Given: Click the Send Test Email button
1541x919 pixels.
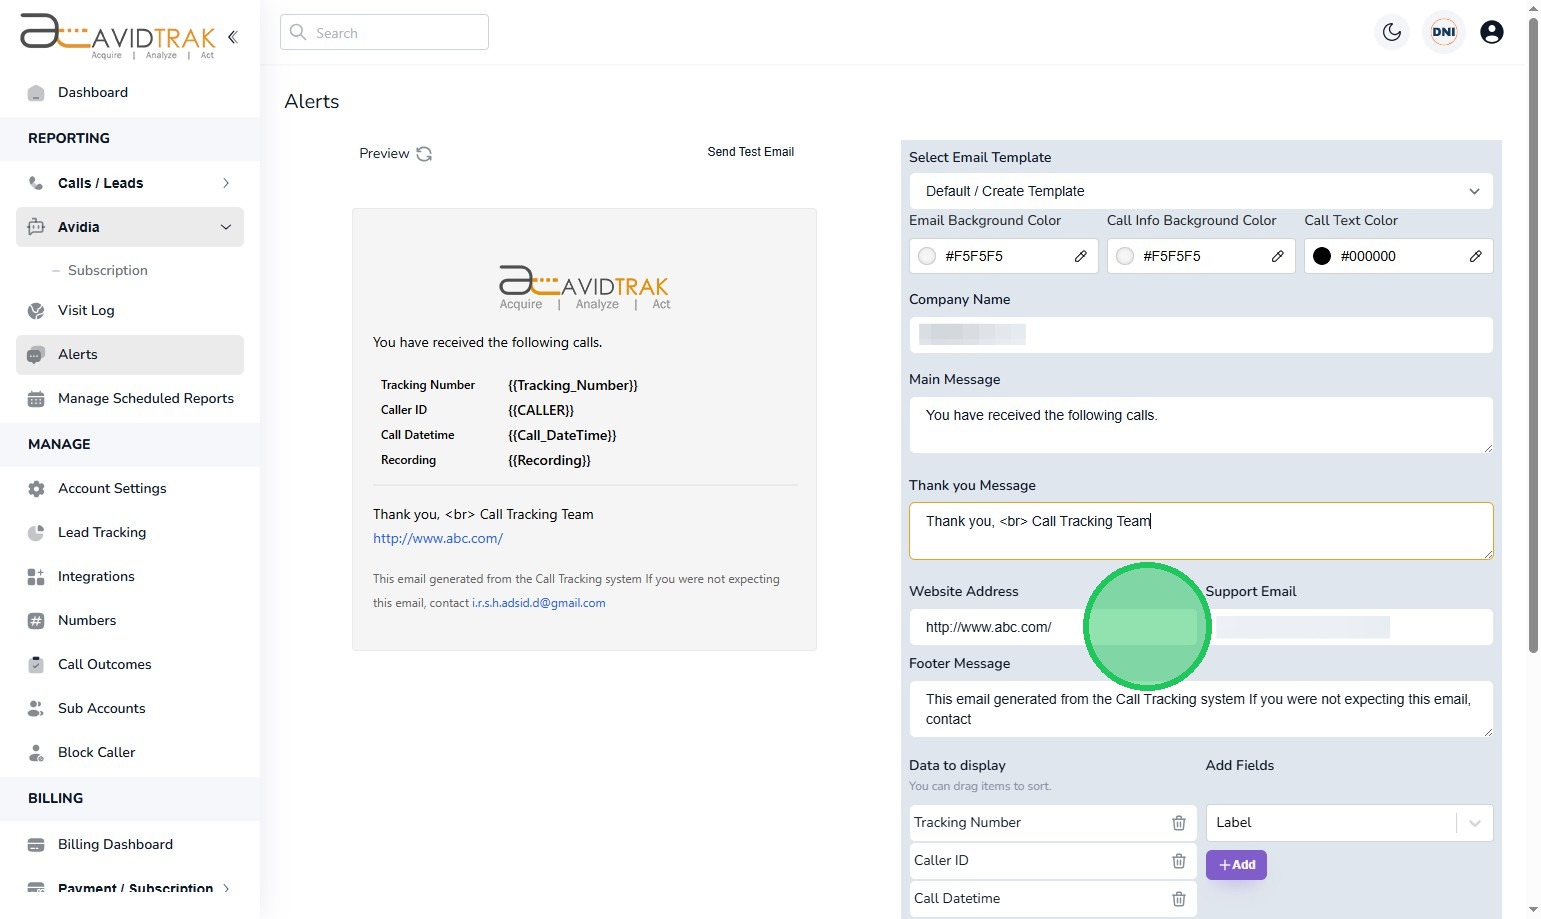Looking at the screenshot, I should 750,152.
